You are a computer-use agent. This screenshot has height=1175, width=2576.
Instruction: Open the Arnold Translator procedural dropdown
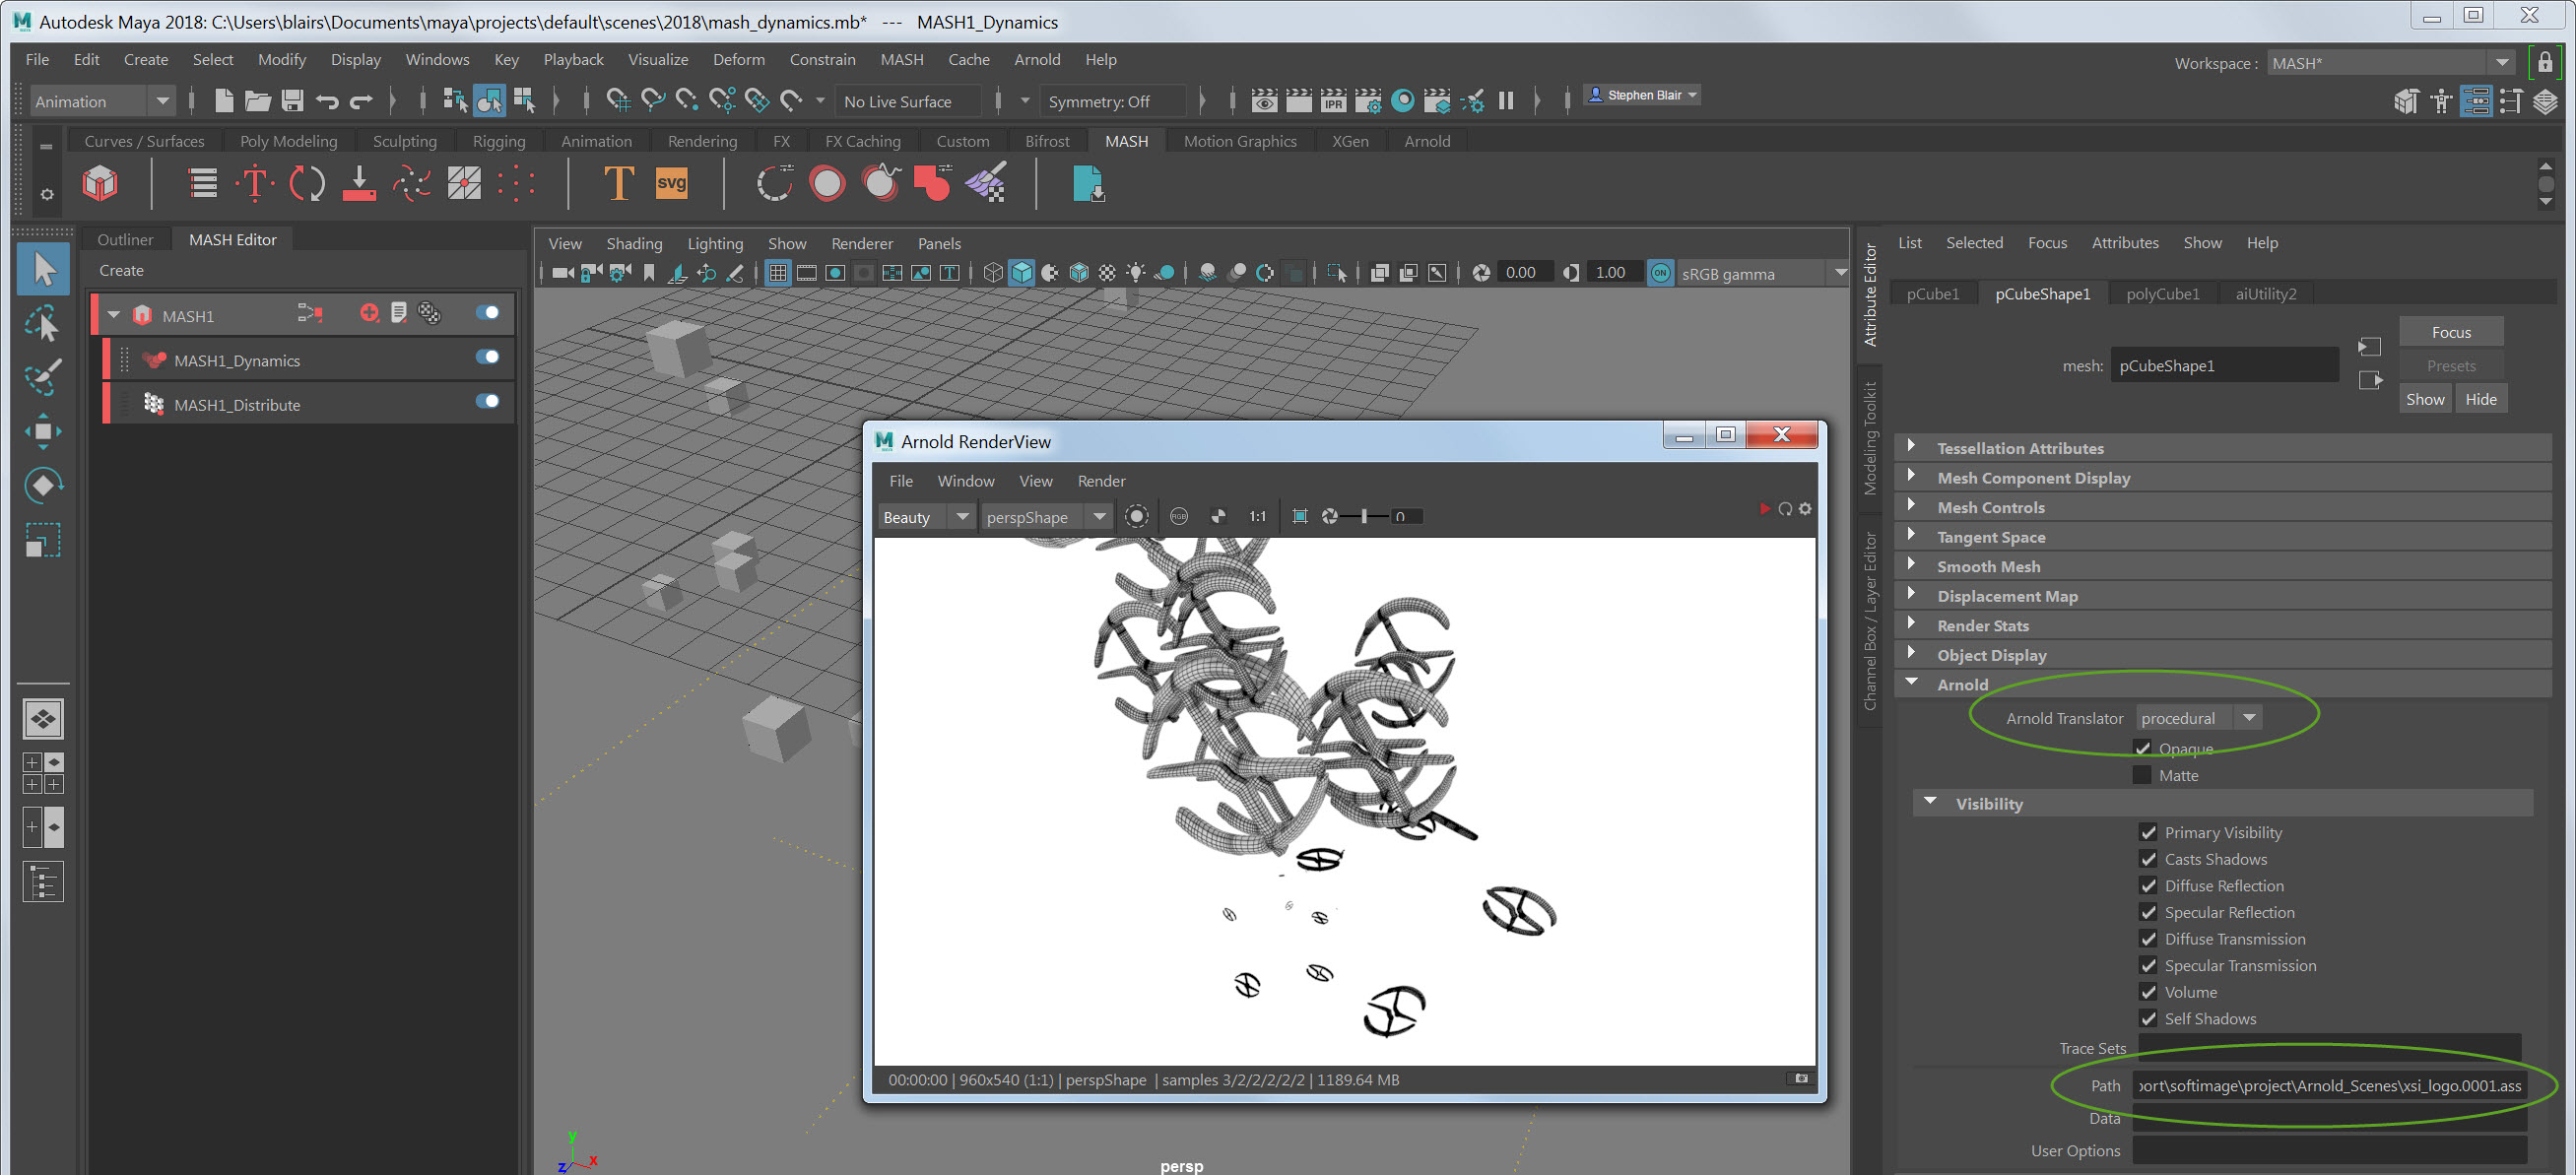click(x=2200, y=718)
